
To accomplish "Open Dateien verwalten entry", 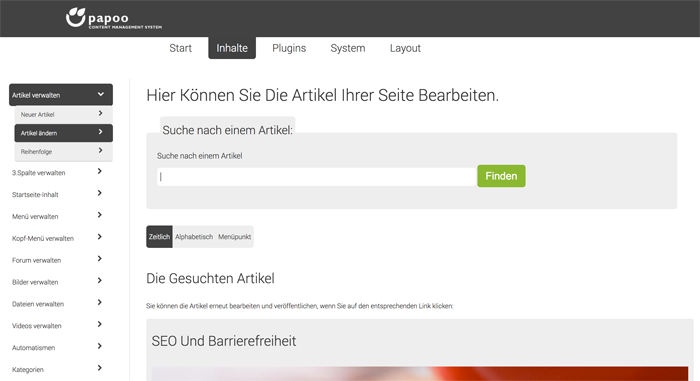I will click(38, 304).
